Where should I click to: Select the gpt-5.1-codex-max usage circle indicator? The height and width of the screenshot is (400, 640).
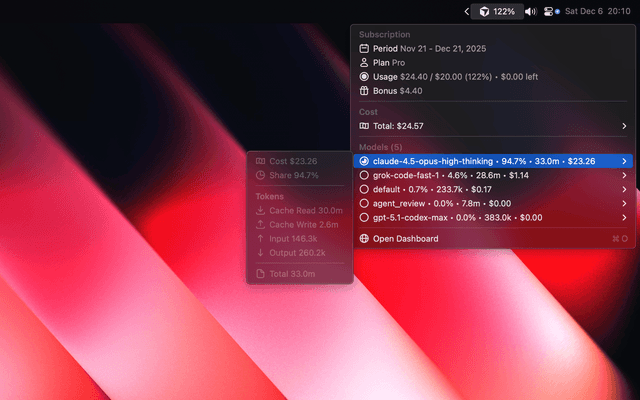pos(364,217)
